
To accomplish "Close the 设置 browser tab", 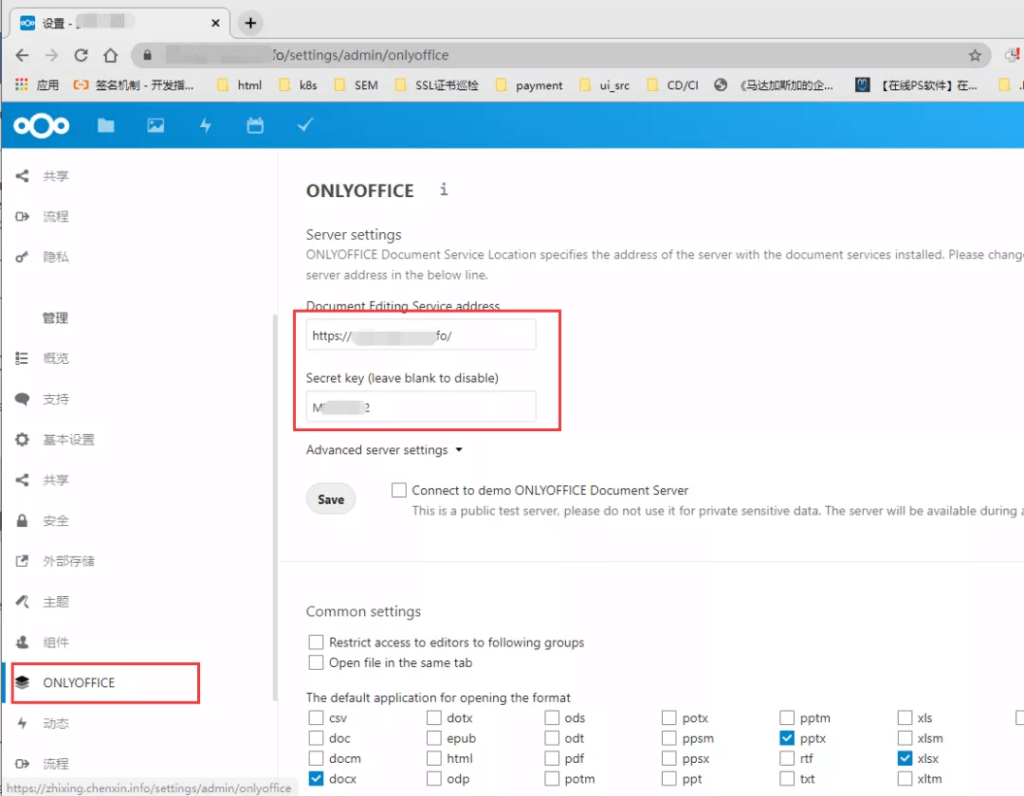I will coord(216,23).
